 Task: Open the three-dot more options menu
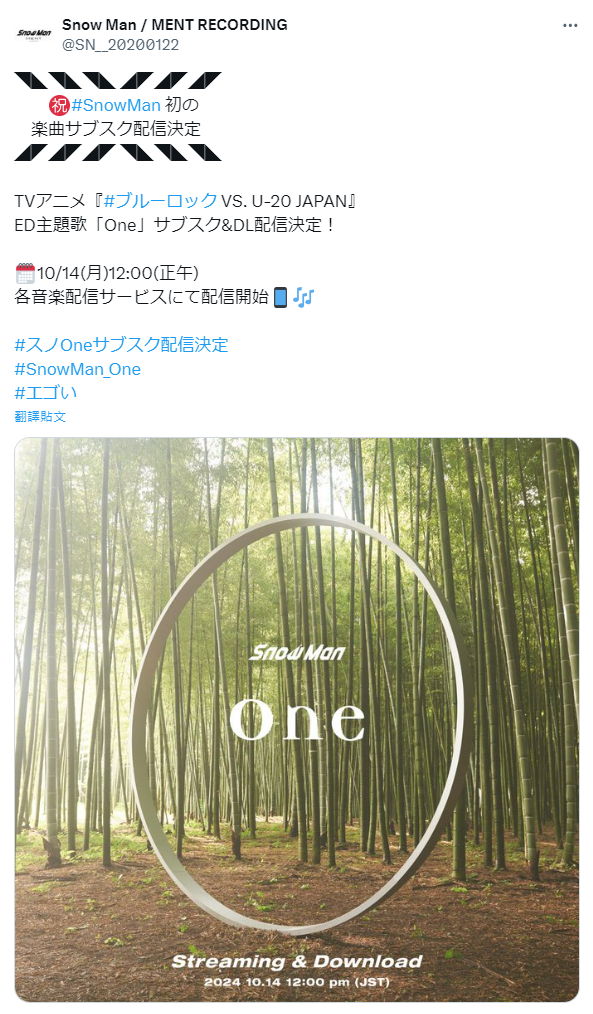[x=570, y=26]
